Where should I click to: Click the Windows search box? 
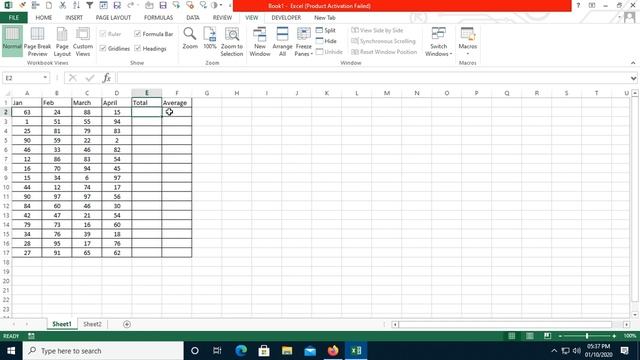103,351
